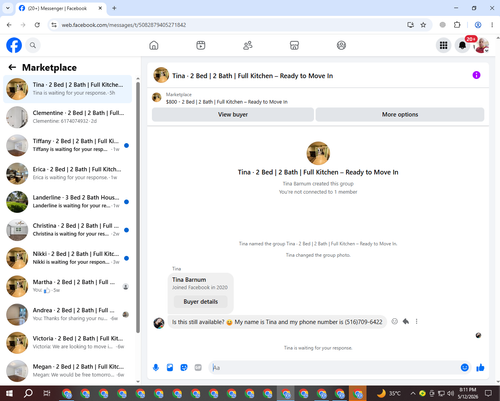Open the Friends tab icon
The height and width of the screenshot is (401, 500).
[248, 45]
